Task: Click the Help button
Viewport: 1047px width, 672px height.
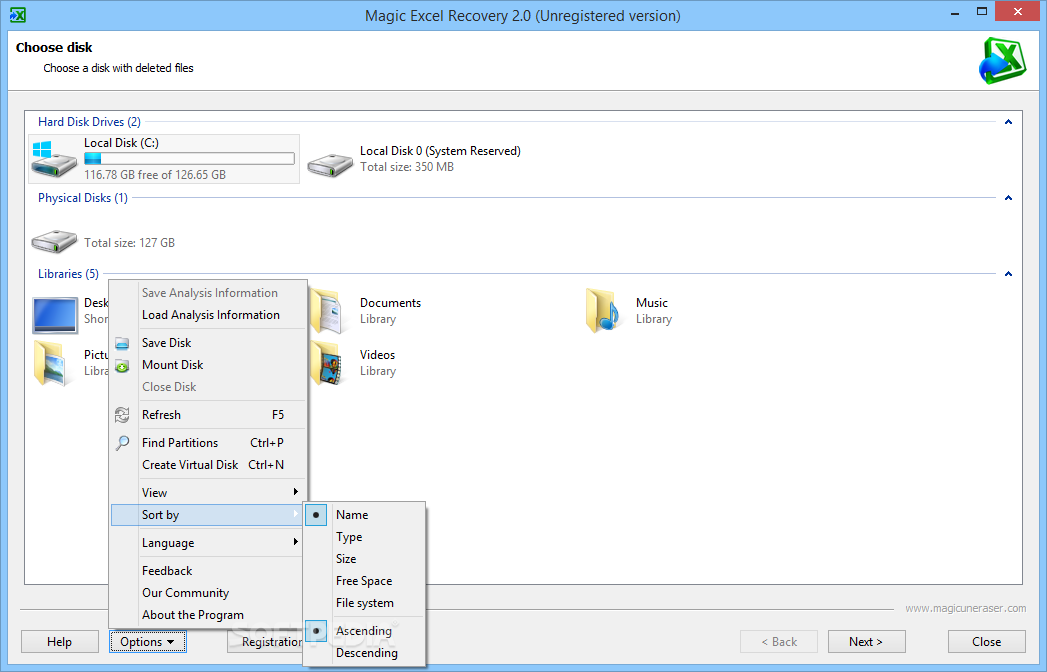Action: [59, 642]
